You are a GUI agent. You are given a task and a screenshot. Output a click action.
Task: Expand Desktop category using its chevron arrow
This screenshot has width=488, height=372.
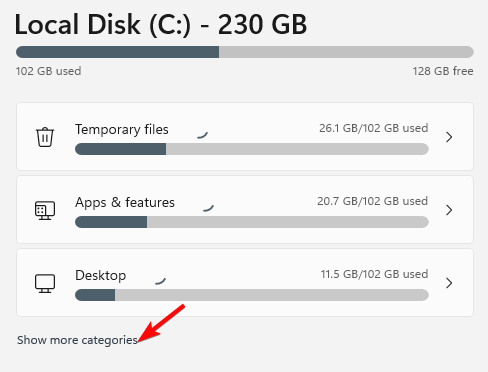449,283
